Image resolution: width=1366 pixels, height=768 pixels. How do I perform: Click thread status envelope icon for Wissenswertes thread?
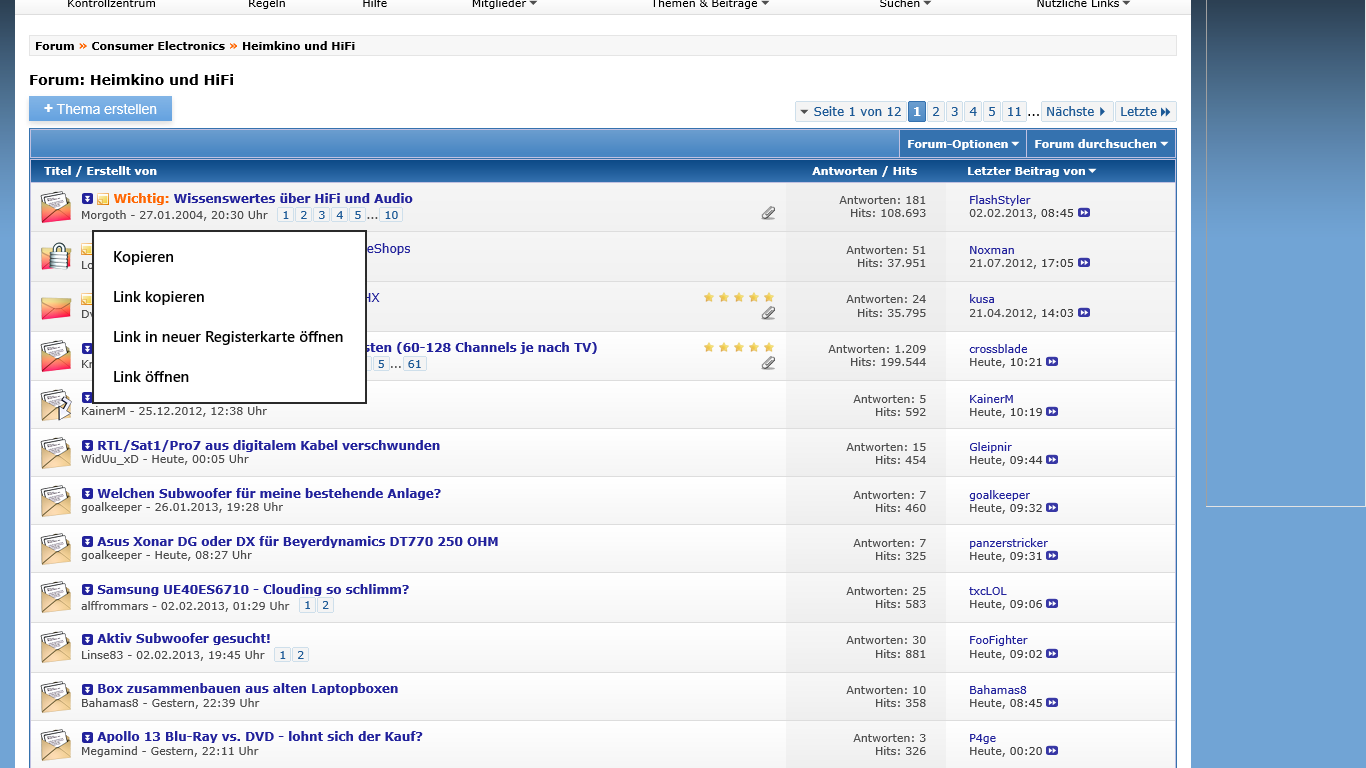coord(55,207)
